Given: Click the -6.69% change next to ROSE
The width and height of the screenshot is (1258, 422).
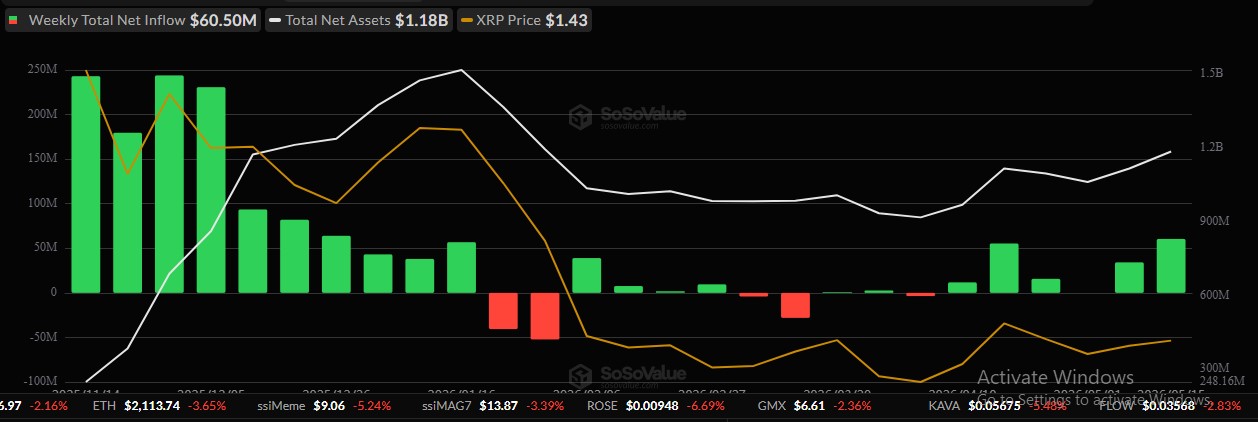Looking at the screenshot, I should pos(705,406).
